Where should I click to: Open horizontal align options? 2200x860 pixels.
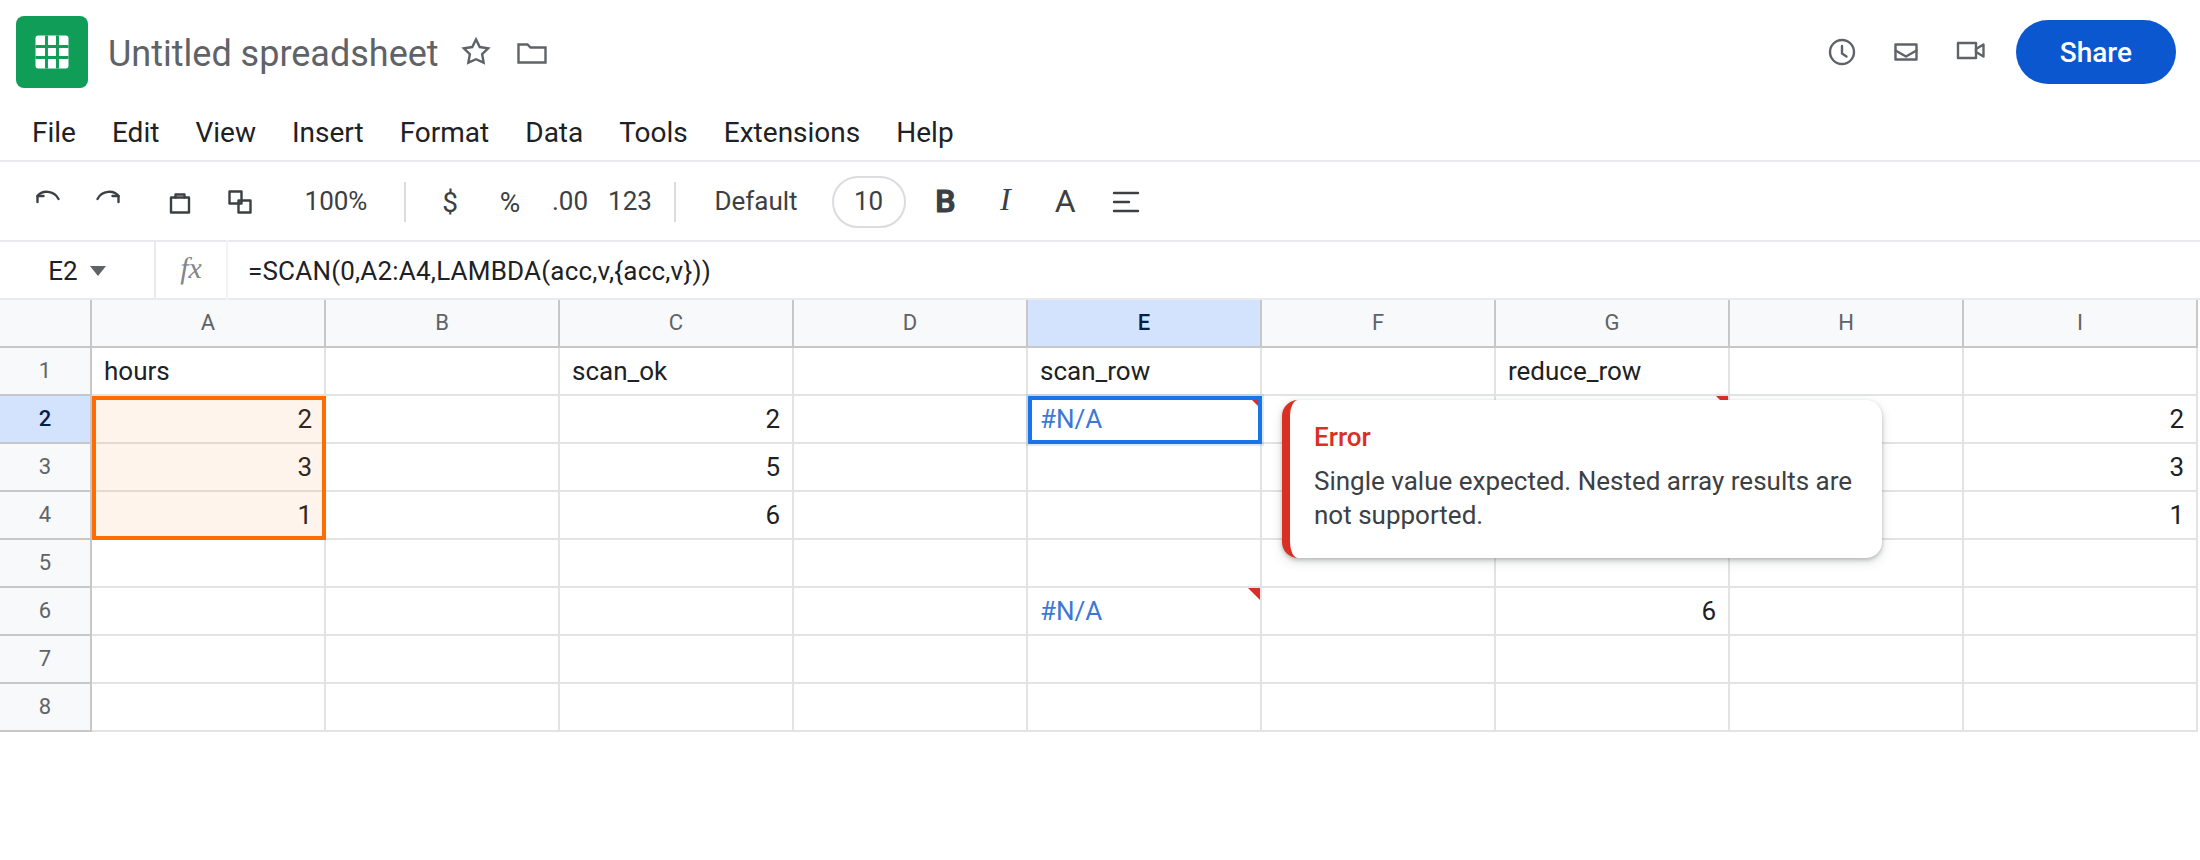point(1126,202)
